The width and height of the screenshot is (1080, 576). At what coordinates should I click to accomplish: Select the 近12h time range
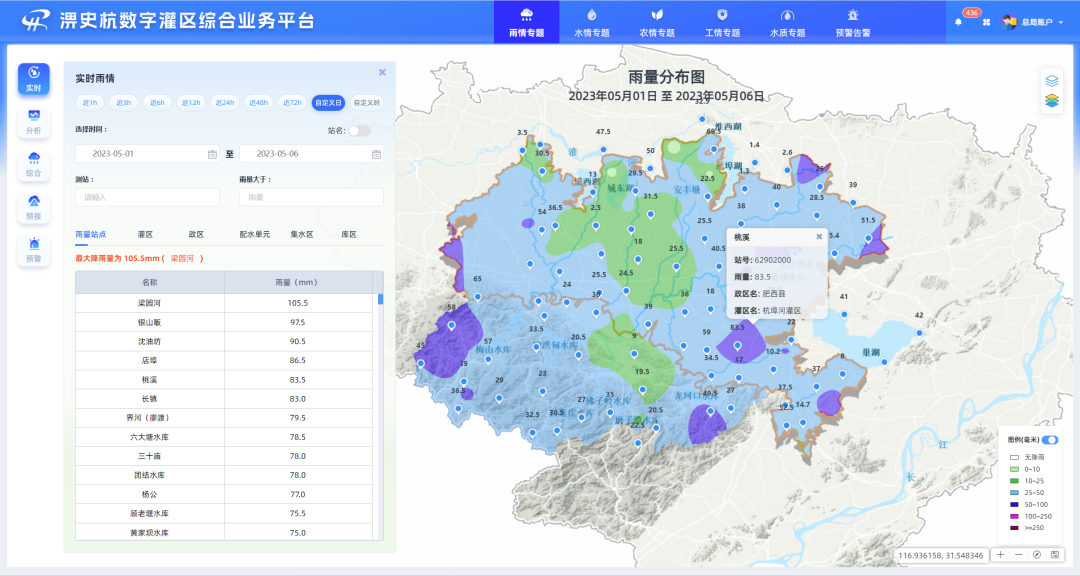[191, 103]
